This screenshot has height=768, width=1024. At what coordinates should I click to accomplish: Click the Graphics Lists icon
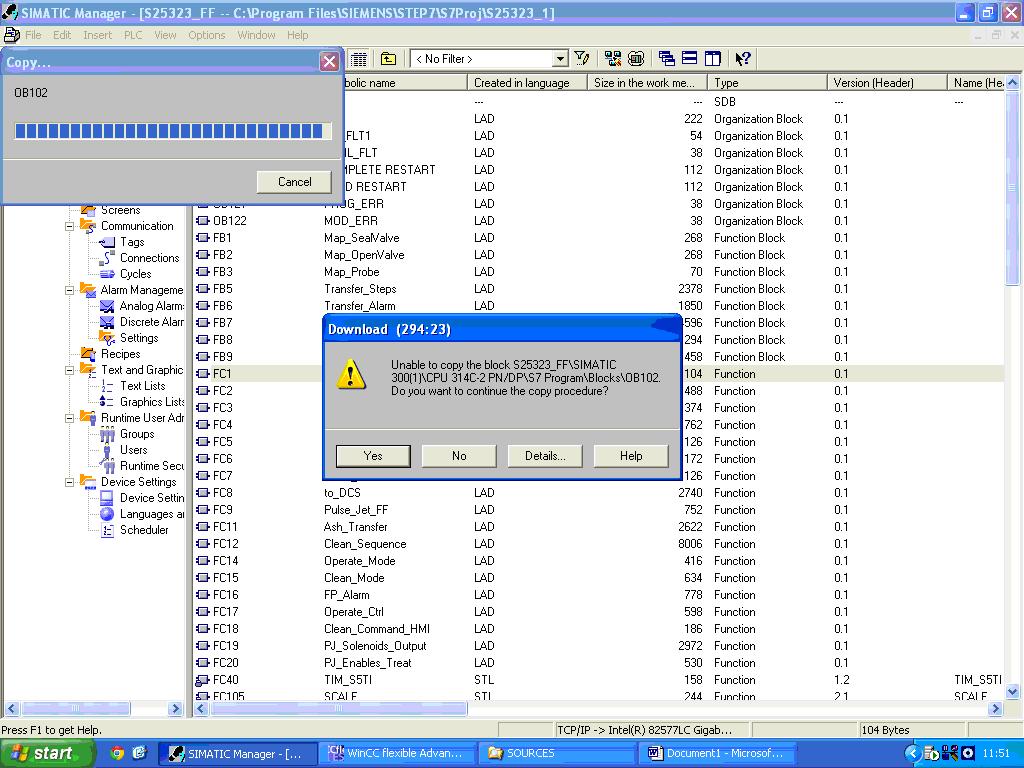[108, 402]
